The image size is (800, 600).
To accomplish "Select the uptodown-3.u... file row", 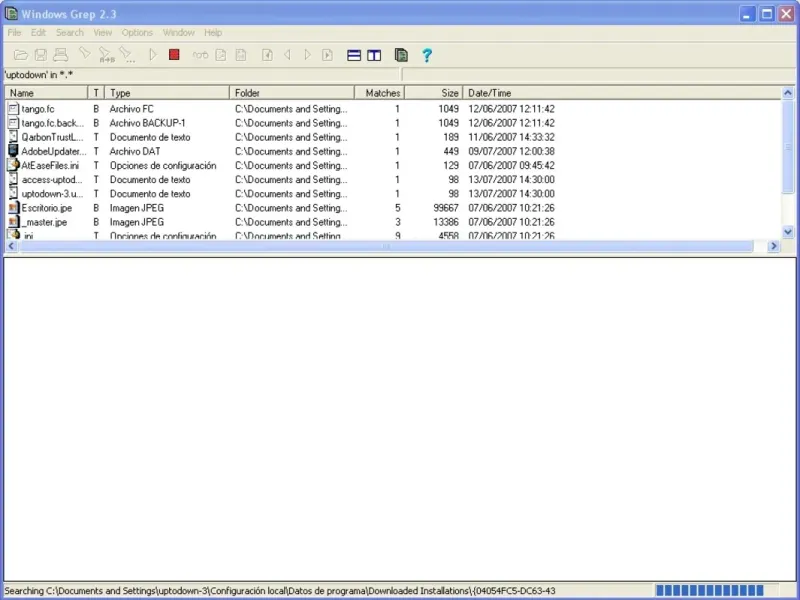I will tap(393, 194).
